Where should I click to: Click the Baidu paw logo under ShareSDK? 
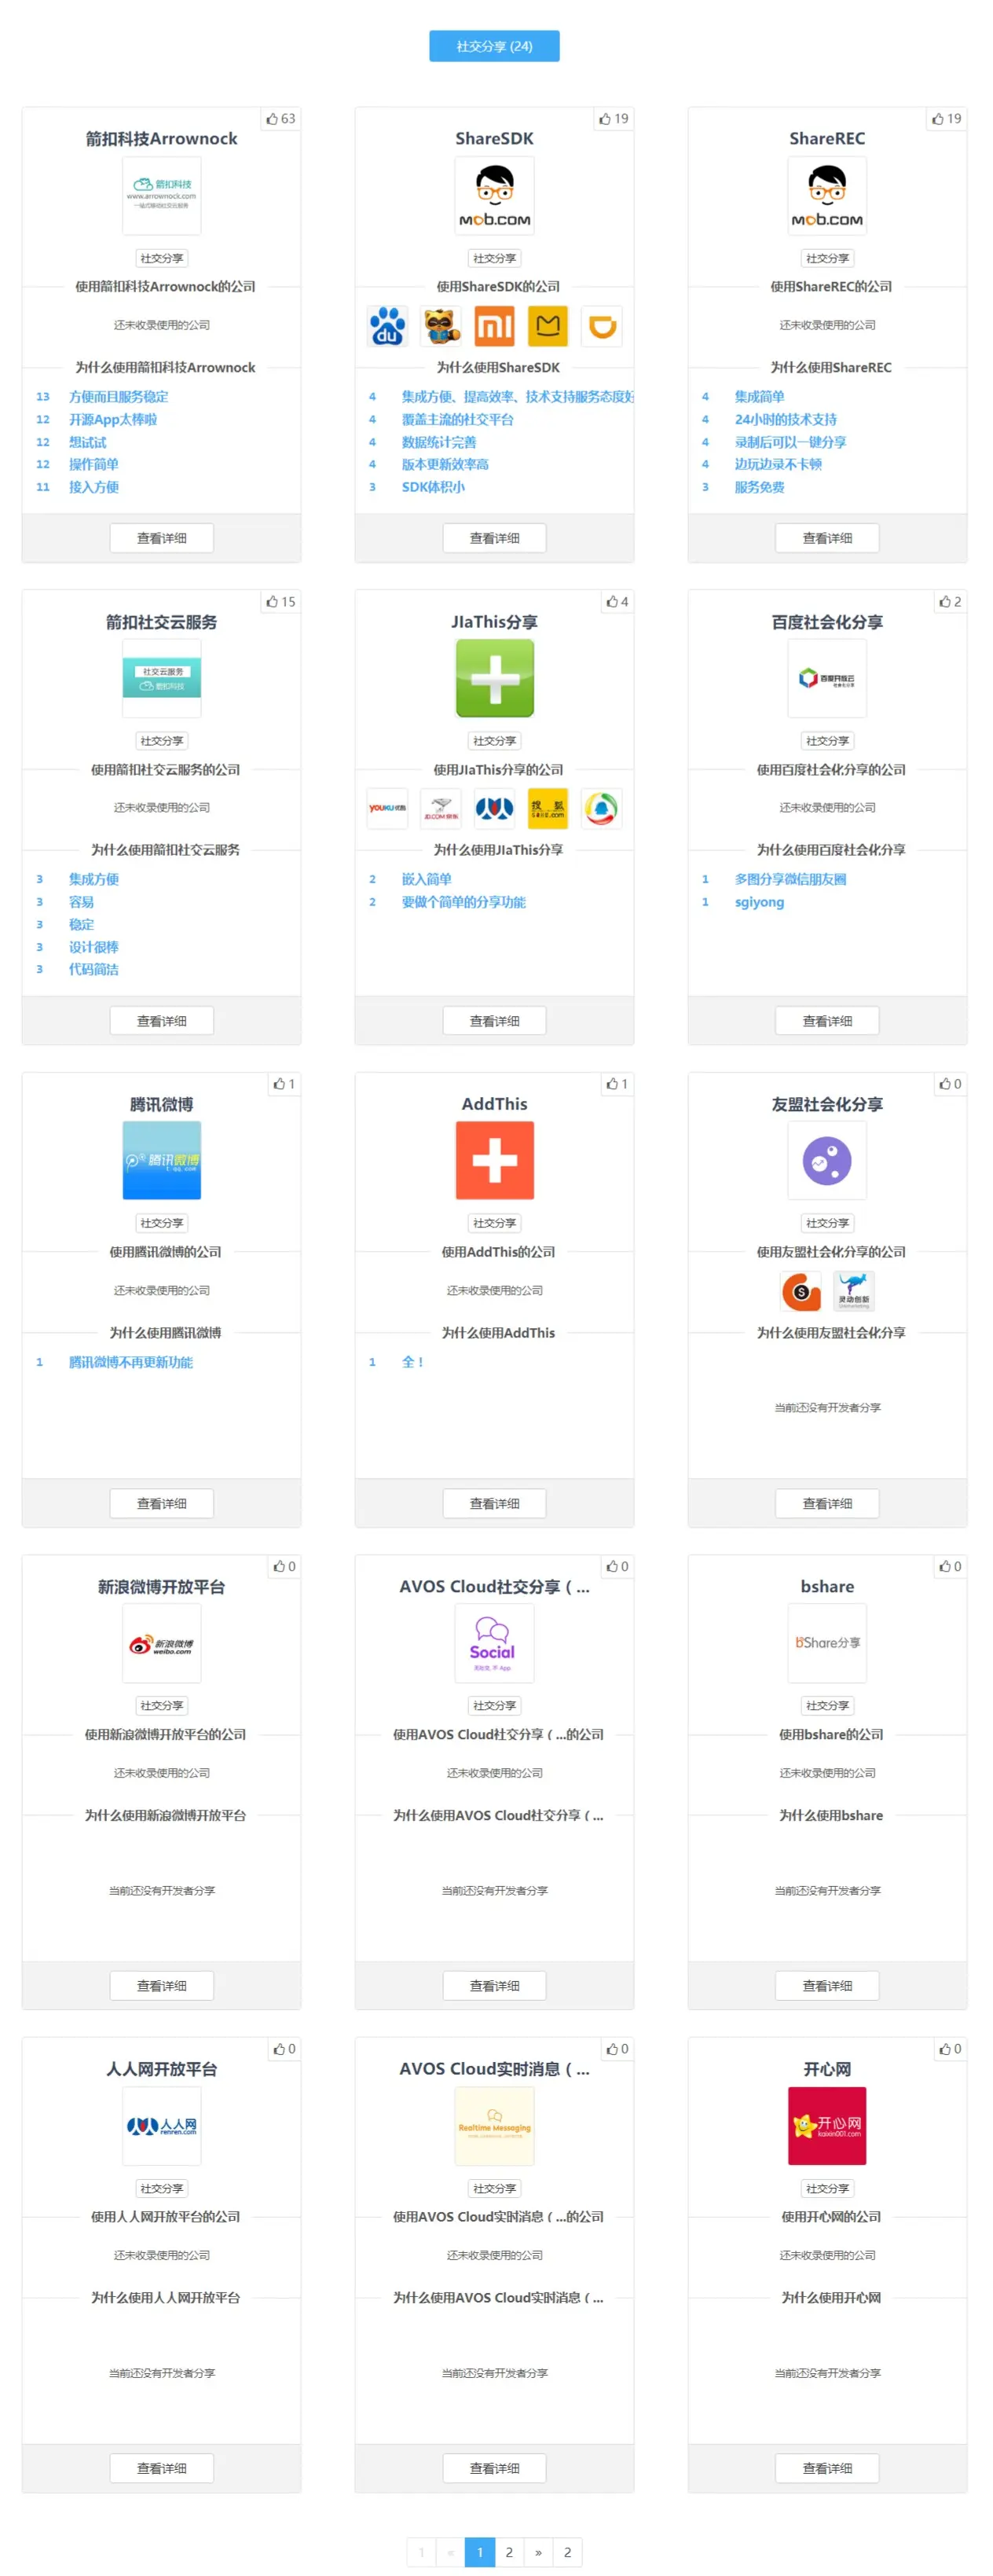(x=388, y=326)
